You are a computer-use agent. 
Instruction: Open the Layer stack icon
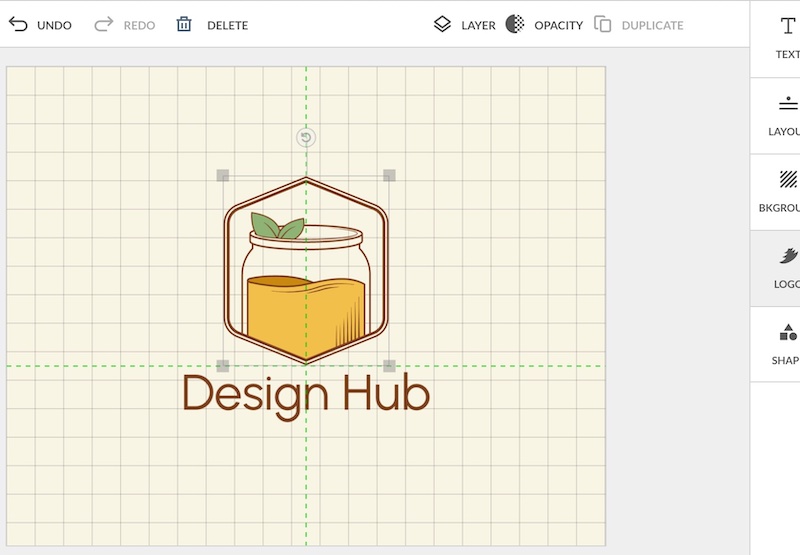pyautogui.click(x=442, y=24)
